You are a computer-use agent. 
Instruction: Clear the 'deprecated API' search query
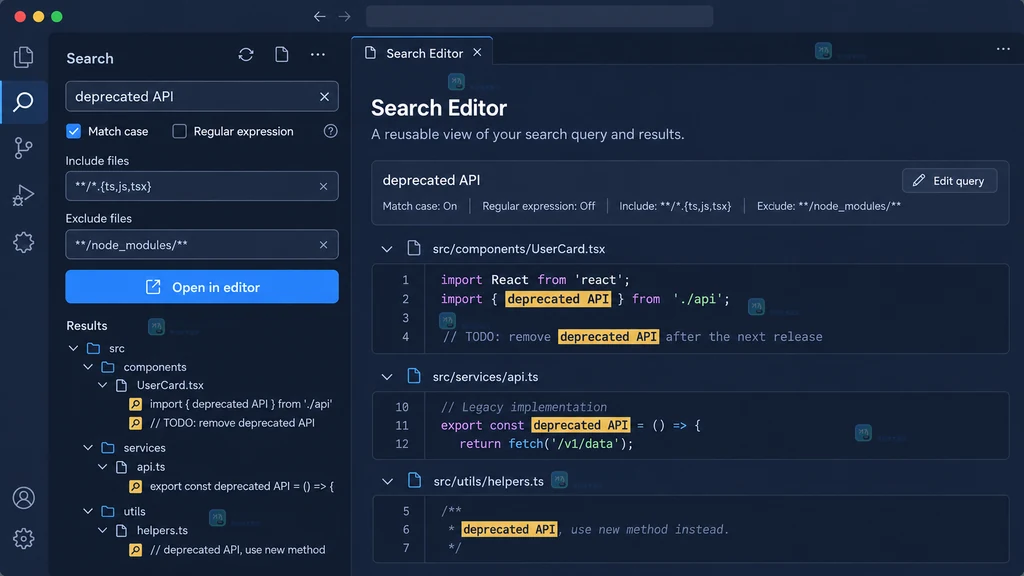(325, 97)
